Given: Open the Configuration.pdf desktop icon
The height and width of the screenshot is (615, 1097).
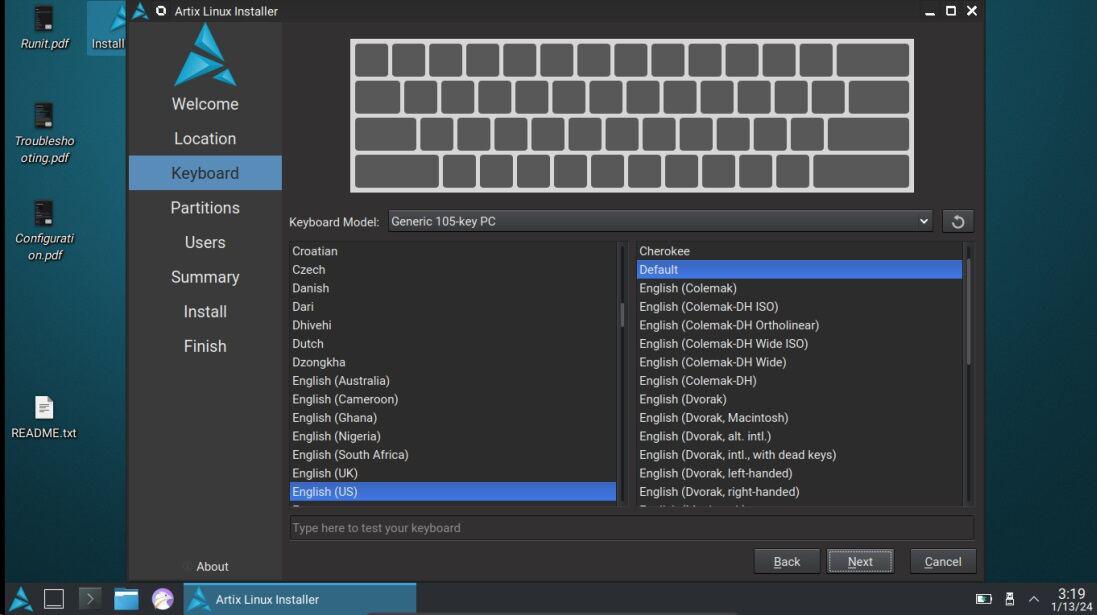Looking at the screenshot, I should point(44,231).
